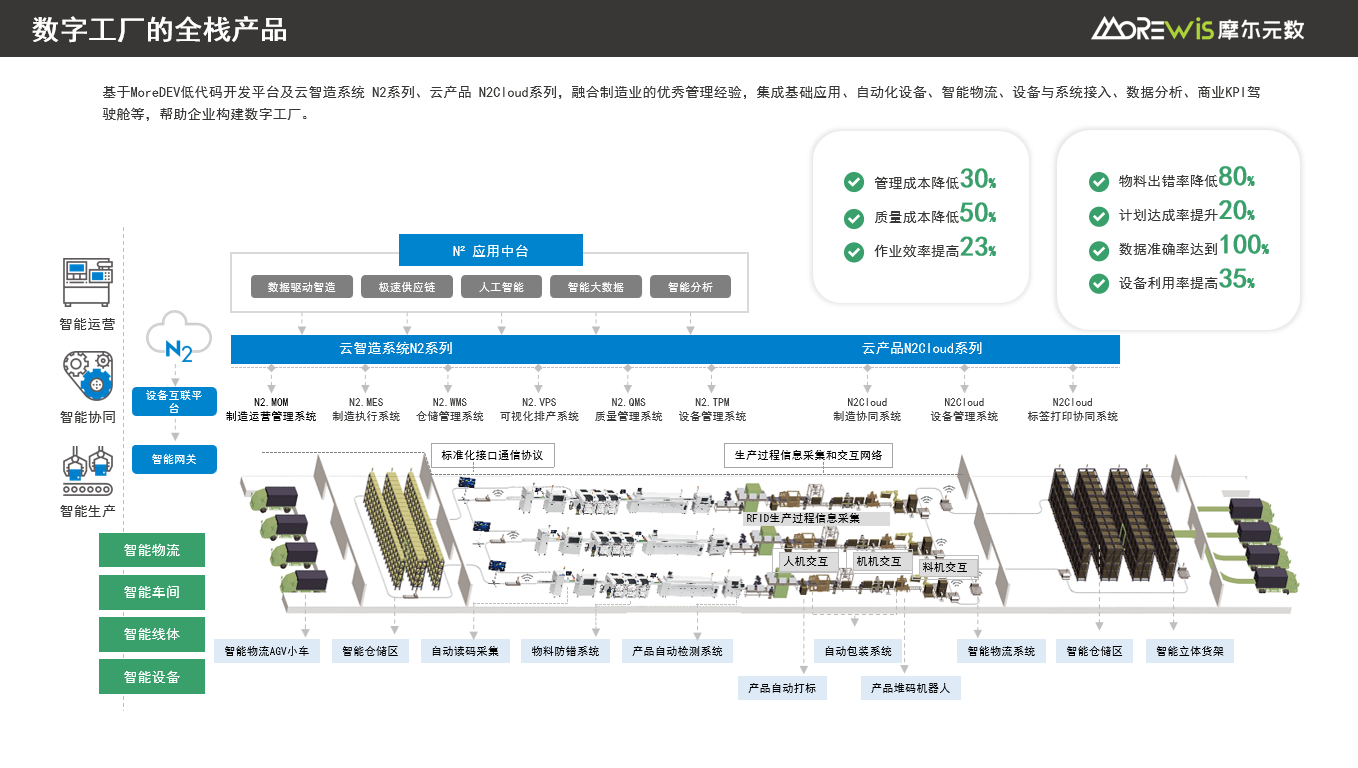Click the MoreWis 摩尔元数 logo
The height and width of the screenshot is (768, 1358).
tap(1197, 28)
